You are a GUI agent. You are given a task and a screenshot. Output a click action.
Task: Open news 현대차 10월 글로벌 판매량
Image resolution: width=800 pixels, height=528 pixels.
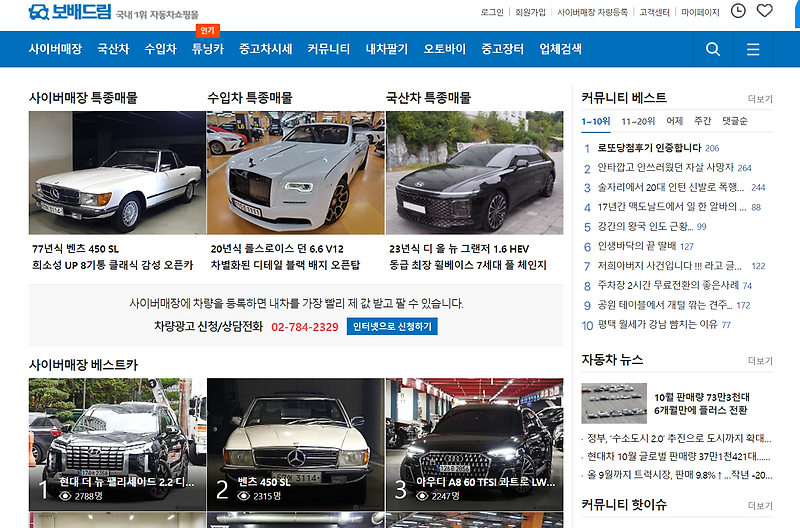tap(679, 457)
